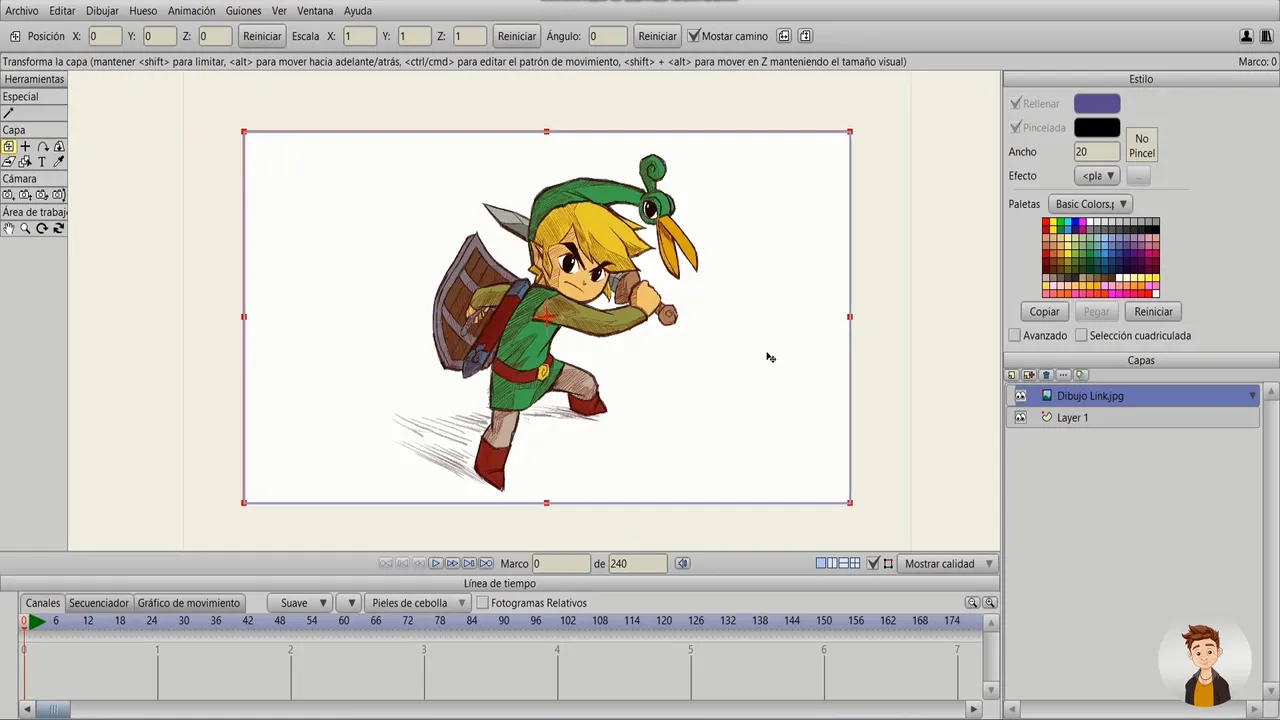Screen dimensions: 1280x720
Task: Click the black stroke color swatch
Action: click(1097, 128)
